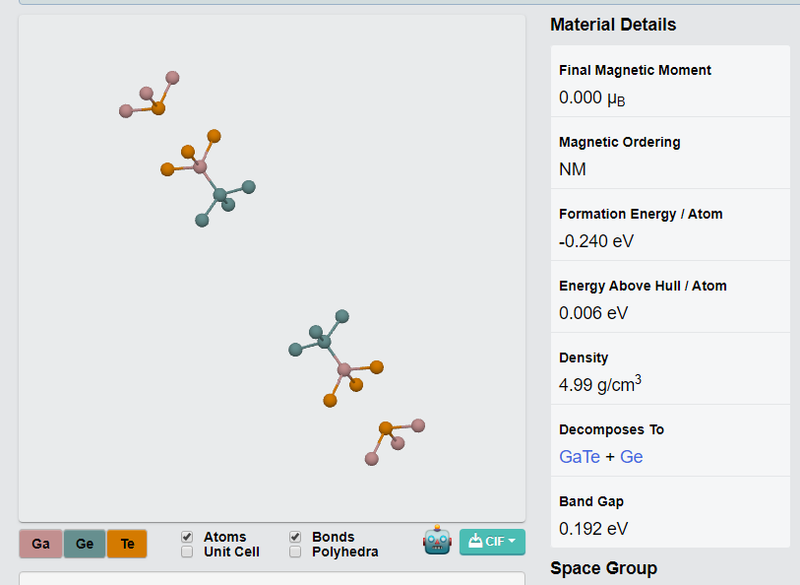800x585 pixels.
Task: Click the topmost pink Ga atom in viewer
Action: [172, 77]
